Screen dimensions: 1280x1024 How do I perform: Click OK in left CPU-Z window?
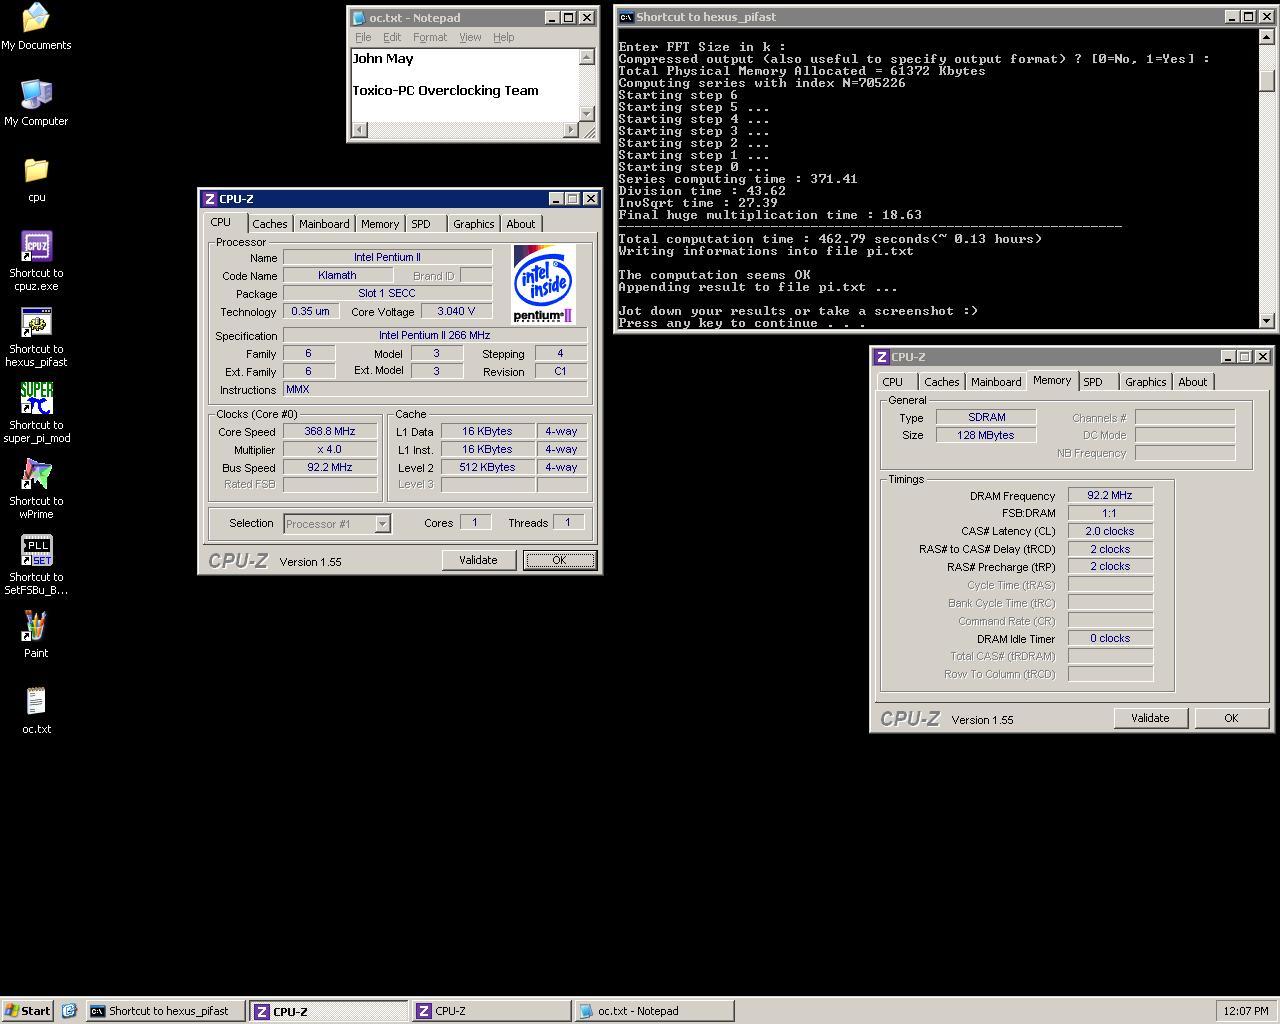click(559, 560)
